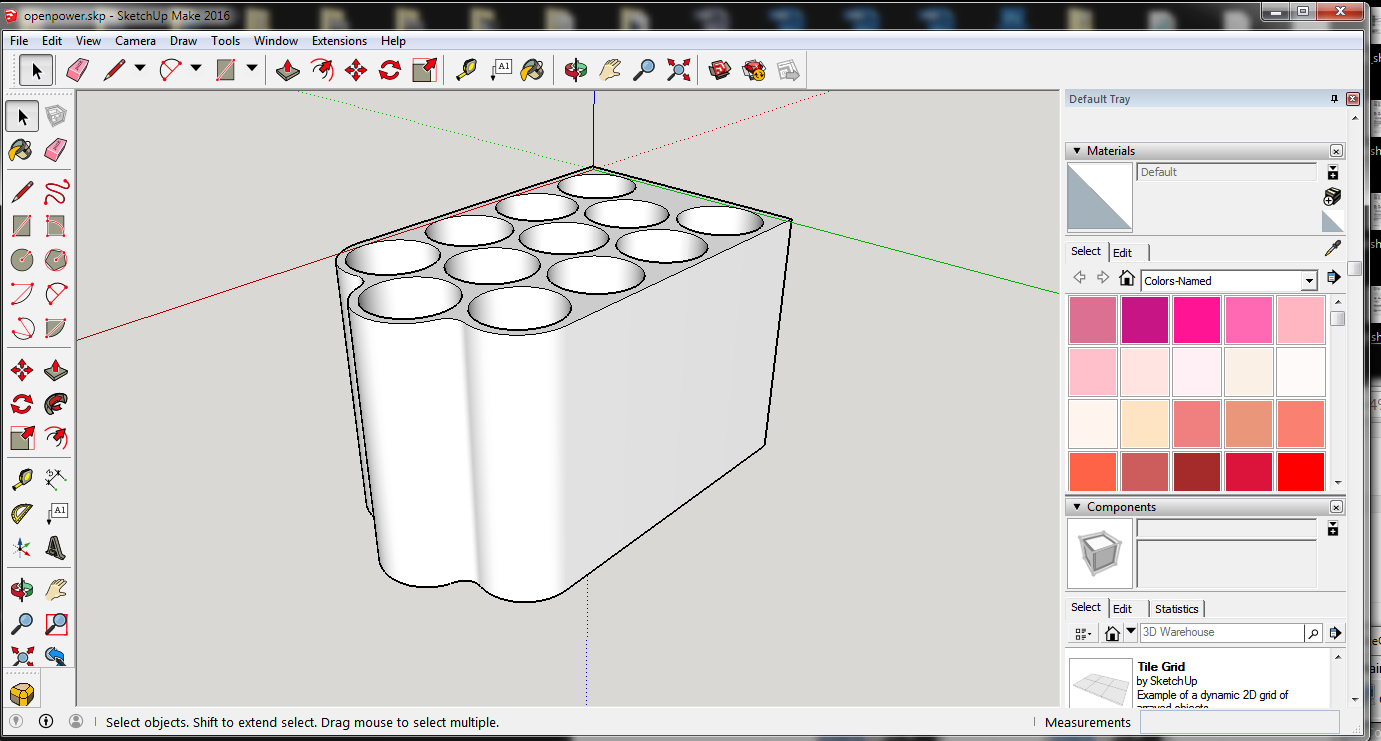Select the Protractor tool in left toolbar
Screen dimensions: 1381x741
(21, 514)
